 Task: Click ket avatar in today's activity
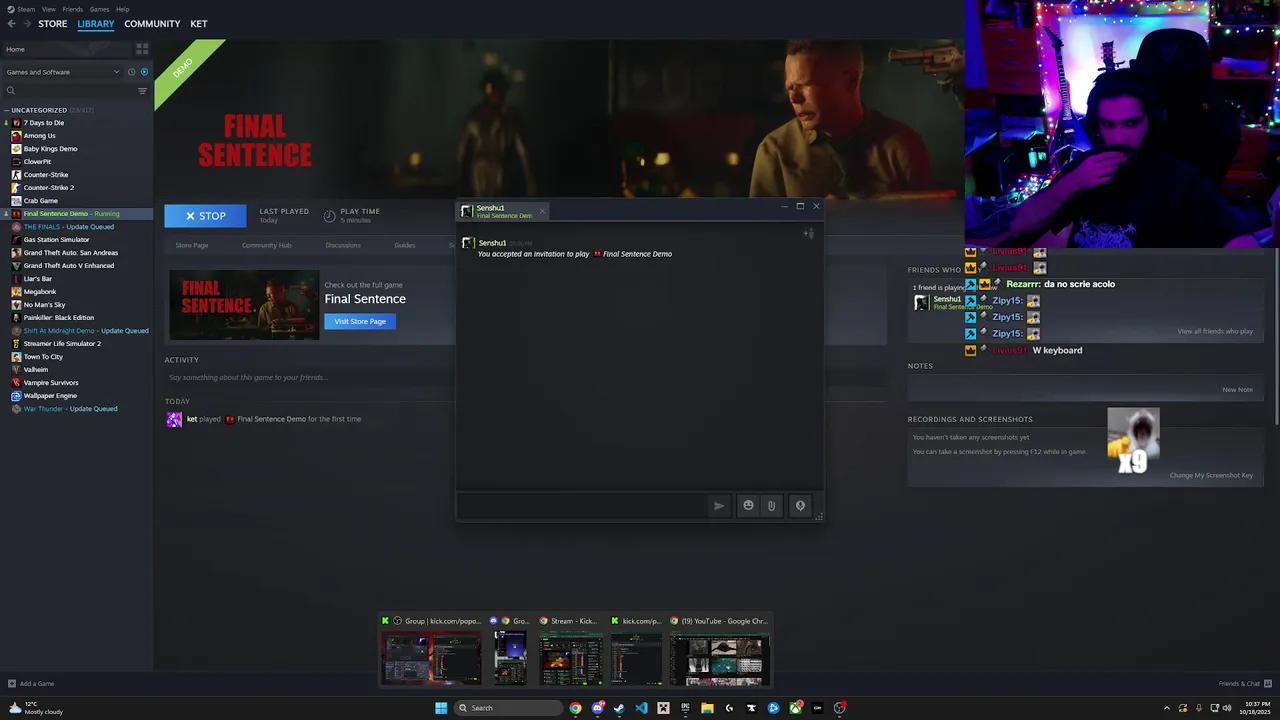click(174, 419)
